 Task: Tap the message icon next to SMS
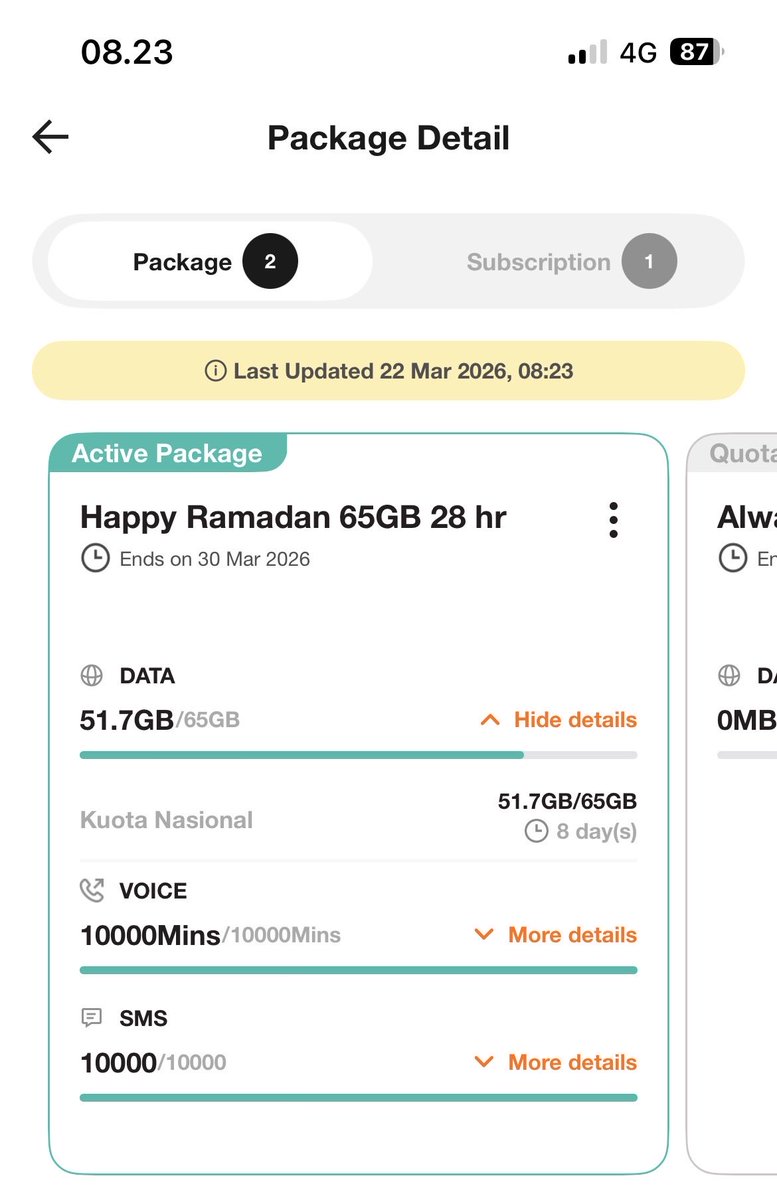(x=92, y=1018)
